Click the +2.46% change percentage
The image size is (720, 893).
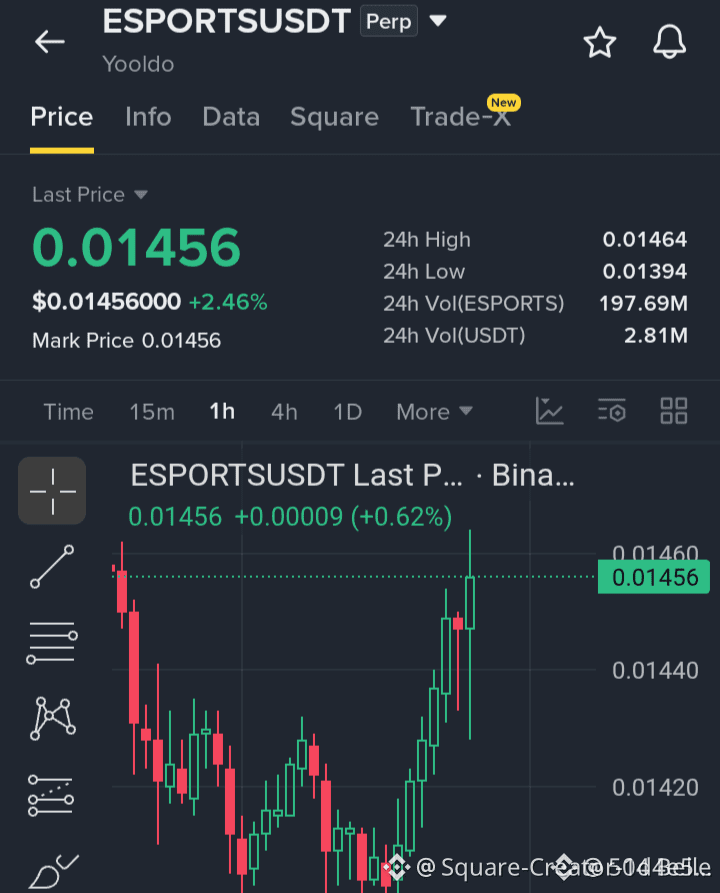(x=228, y=302)
